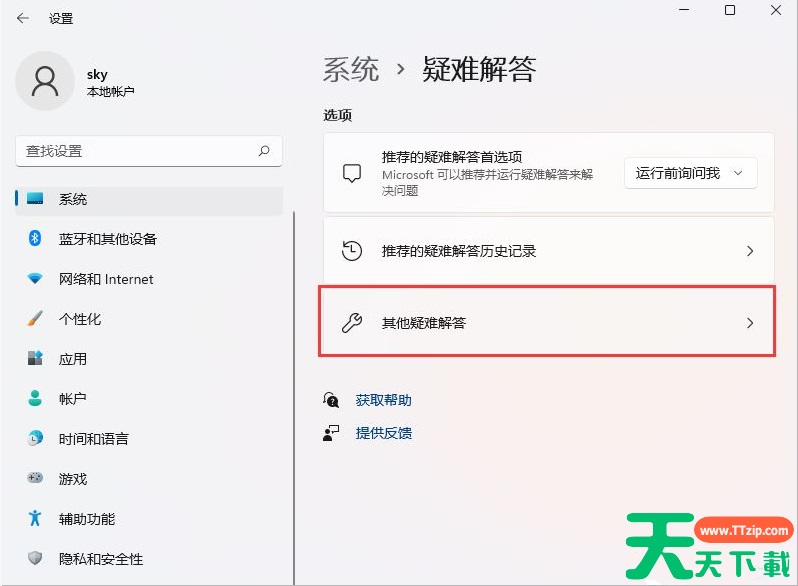Minimize the Settings window
The height and width of the screenshot is (586, 798).
[684, 10]
